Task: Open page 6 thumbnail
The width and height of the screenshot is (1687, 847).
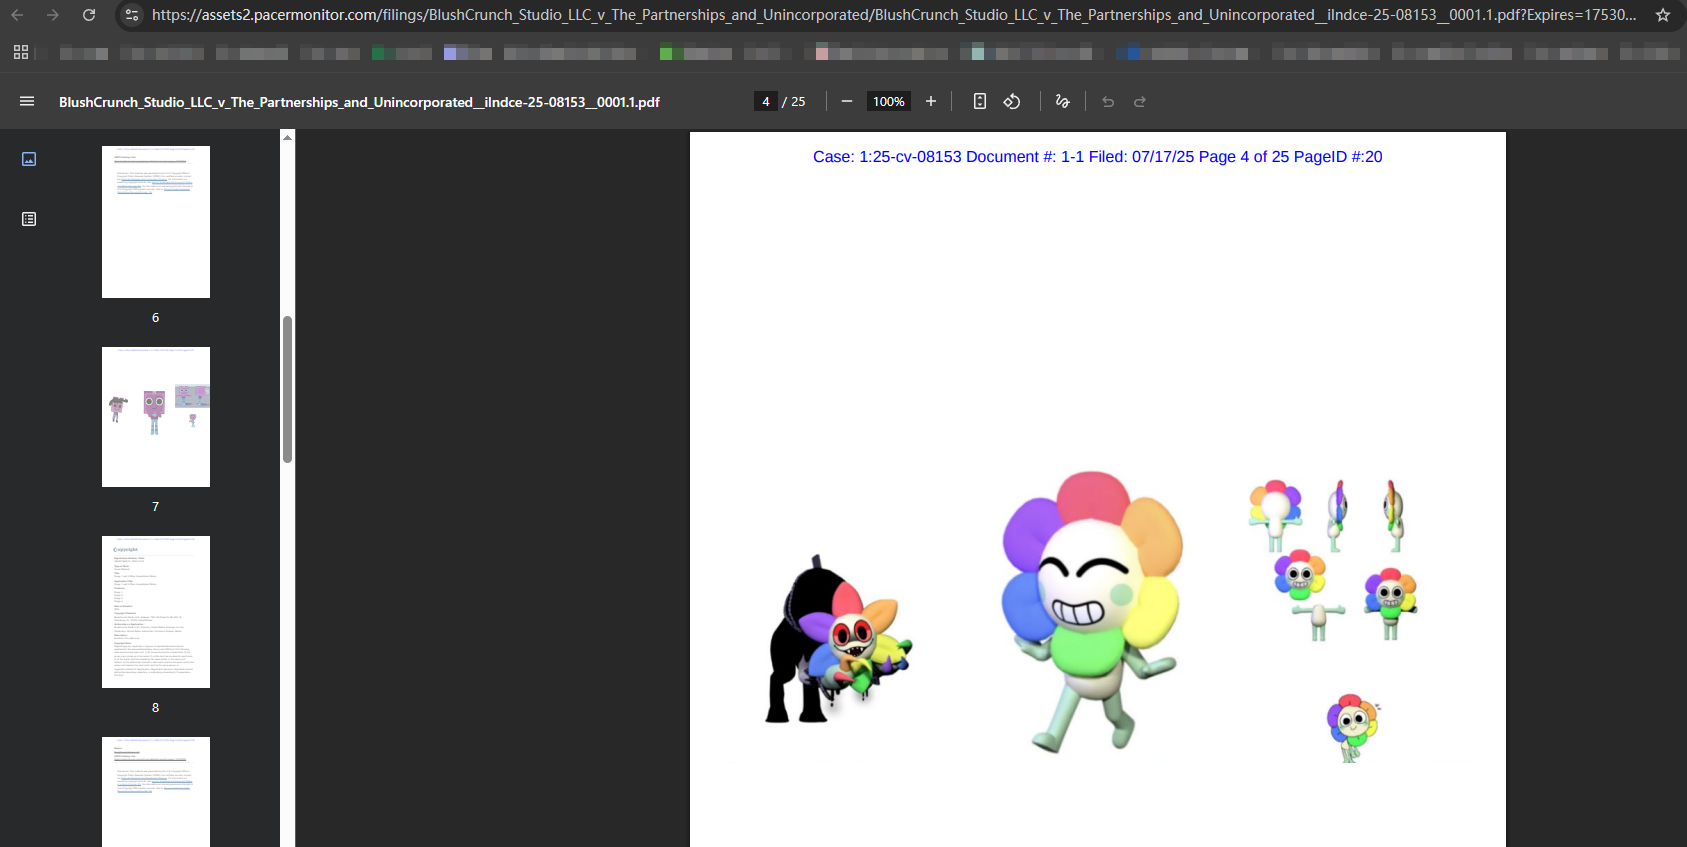Action: coord(156,222)
